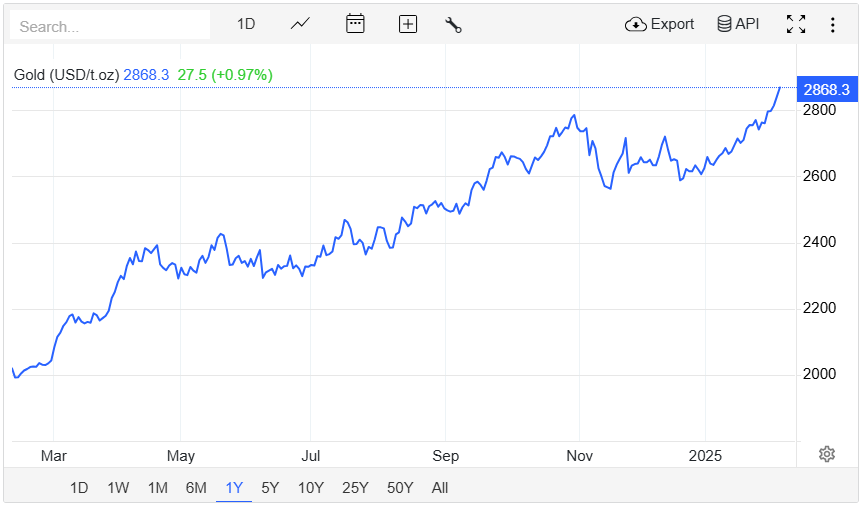Click the chart type line icon

[x=300, y=24]
